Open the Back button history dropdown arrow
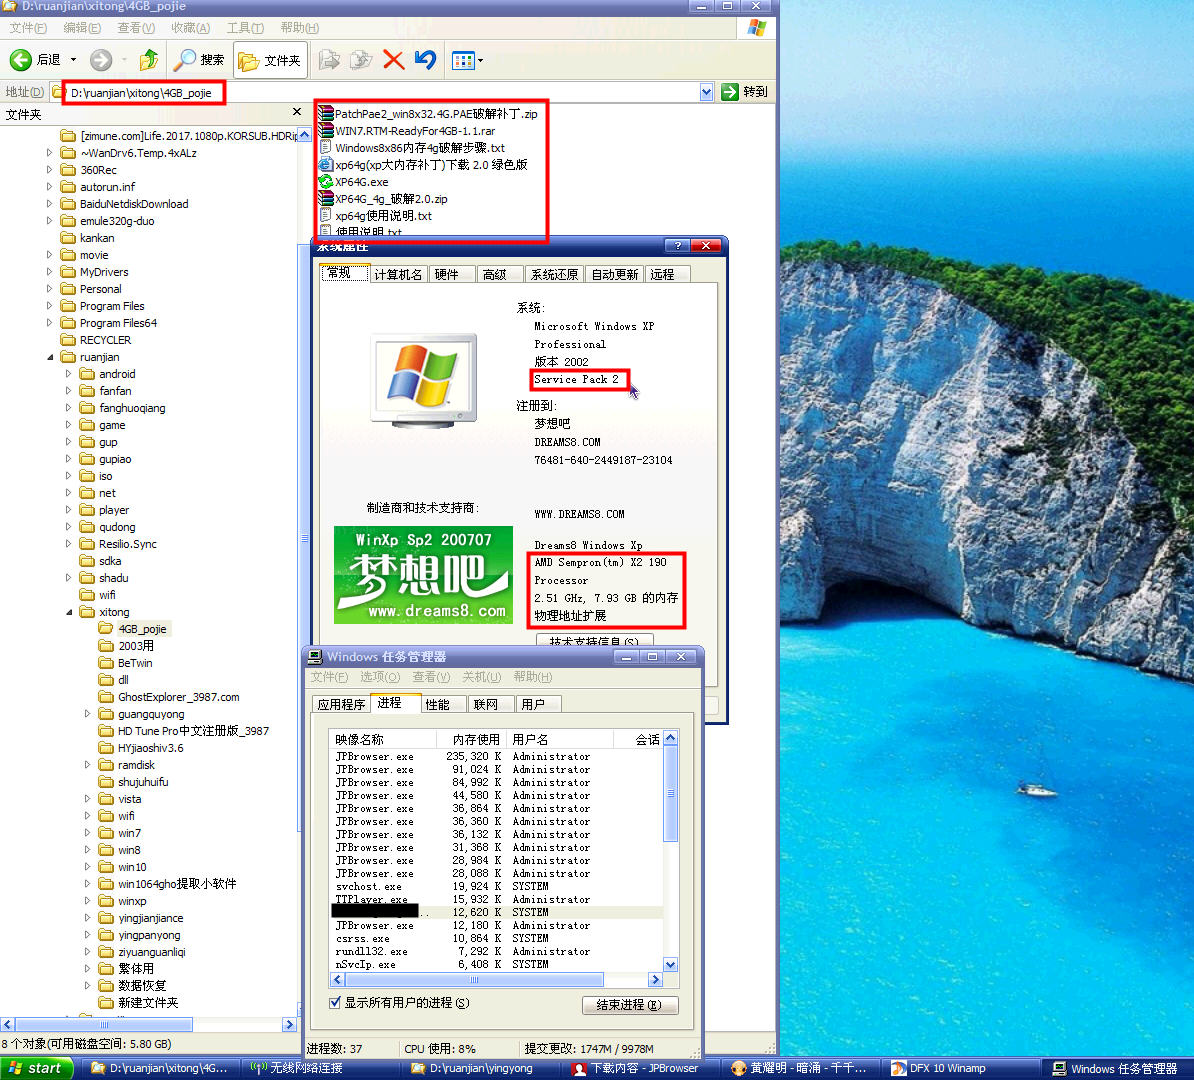The height and width of the screenshot is (1080, 1194). pyautogui.click(x=73, y=59)
